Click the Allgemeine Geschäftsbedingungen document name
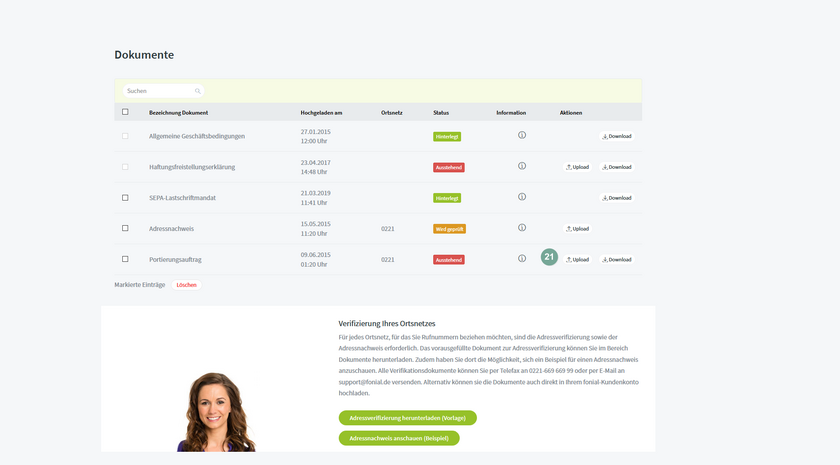Image resolution: width=840 pixels, height=465 pixels. tap(197, 136)
